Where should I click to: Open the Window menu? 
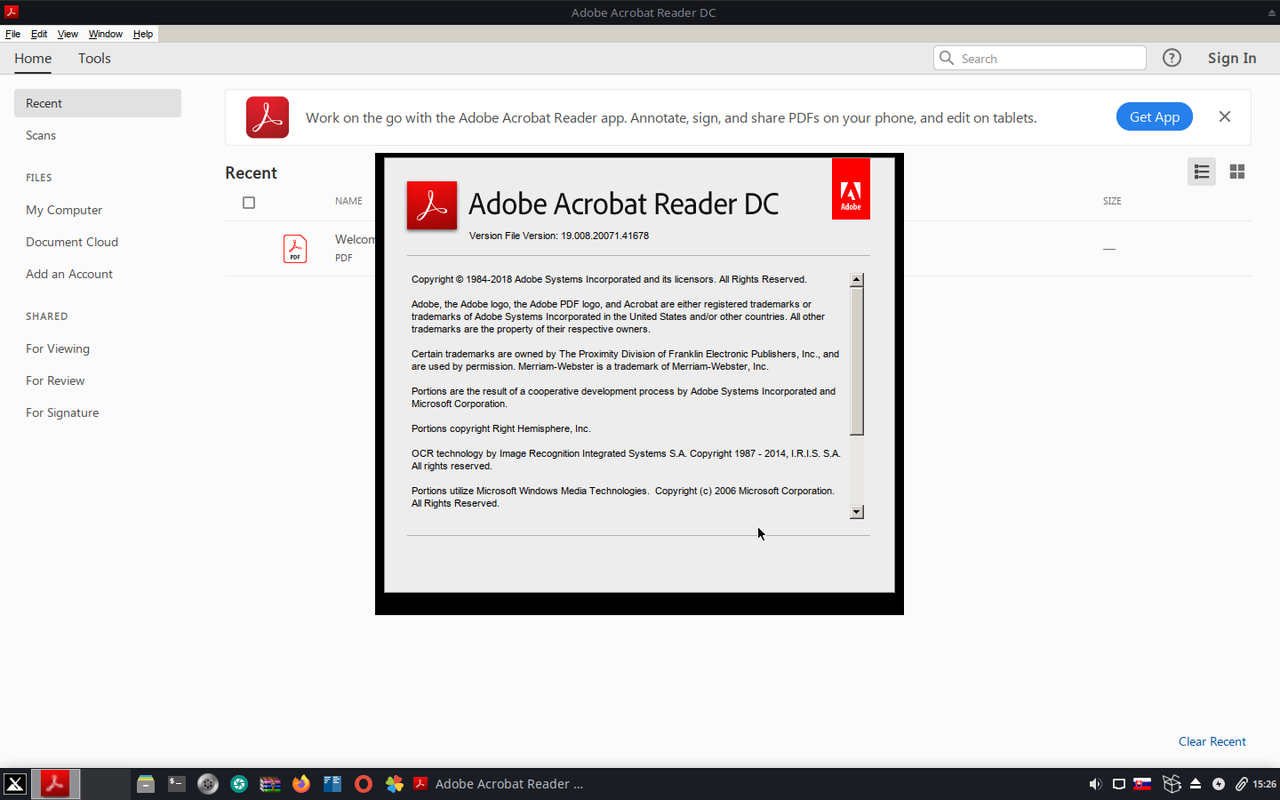(106, 34)
